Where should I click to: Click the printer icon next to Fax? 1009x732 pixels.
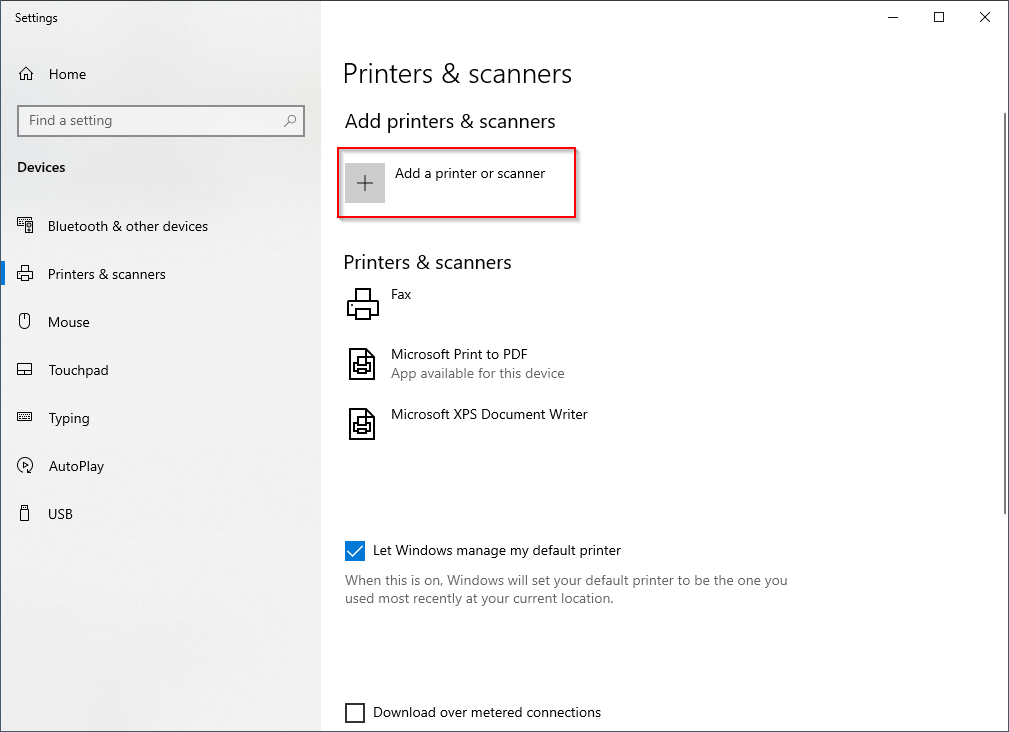click(362, 303)
